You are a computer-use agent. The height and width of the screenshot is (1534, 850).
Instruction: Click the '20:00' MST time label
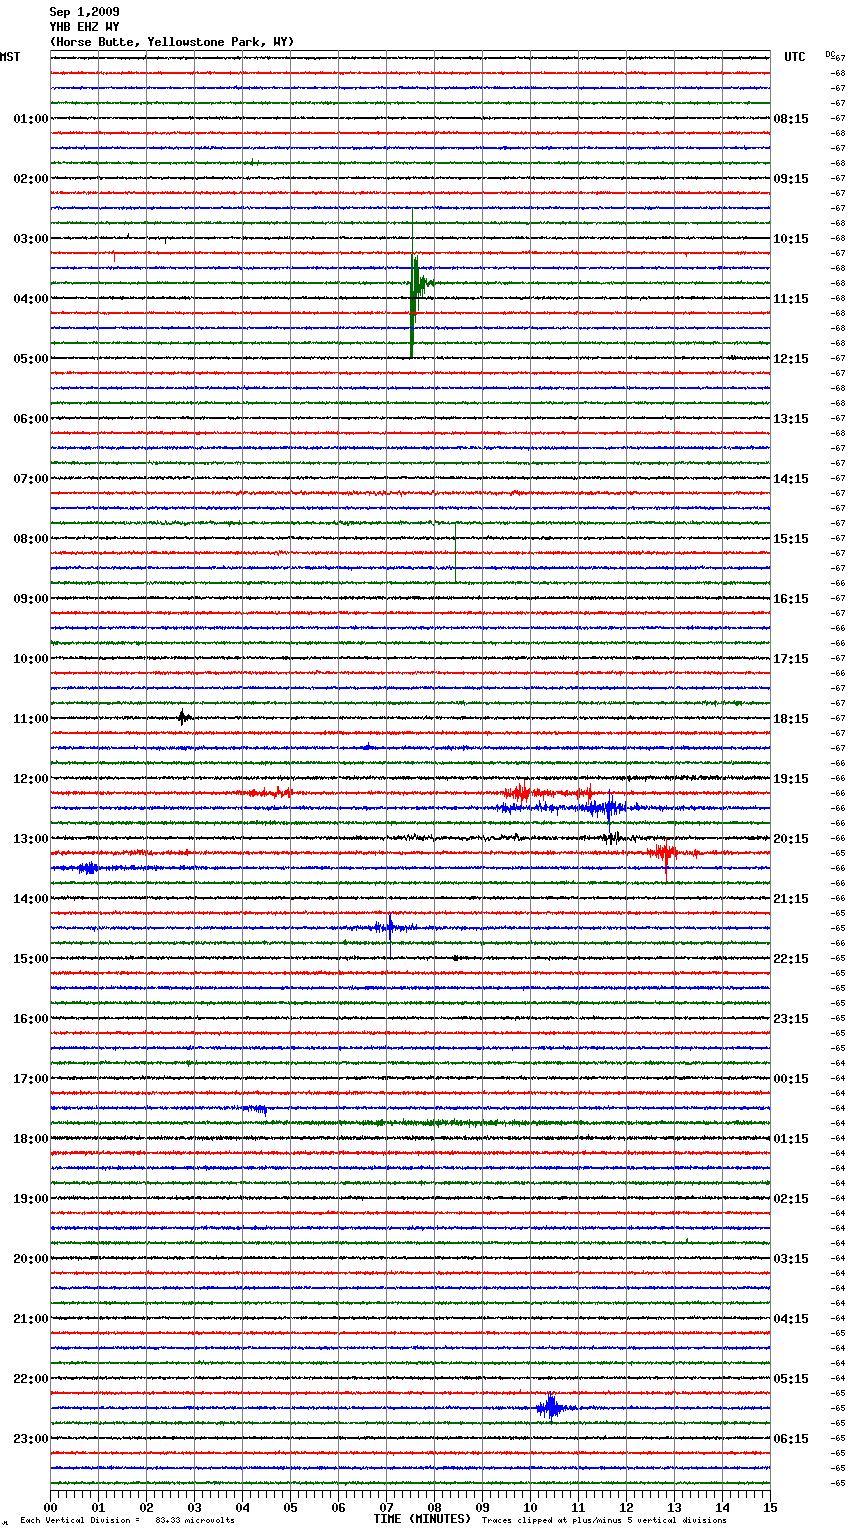click(31, 1259)
